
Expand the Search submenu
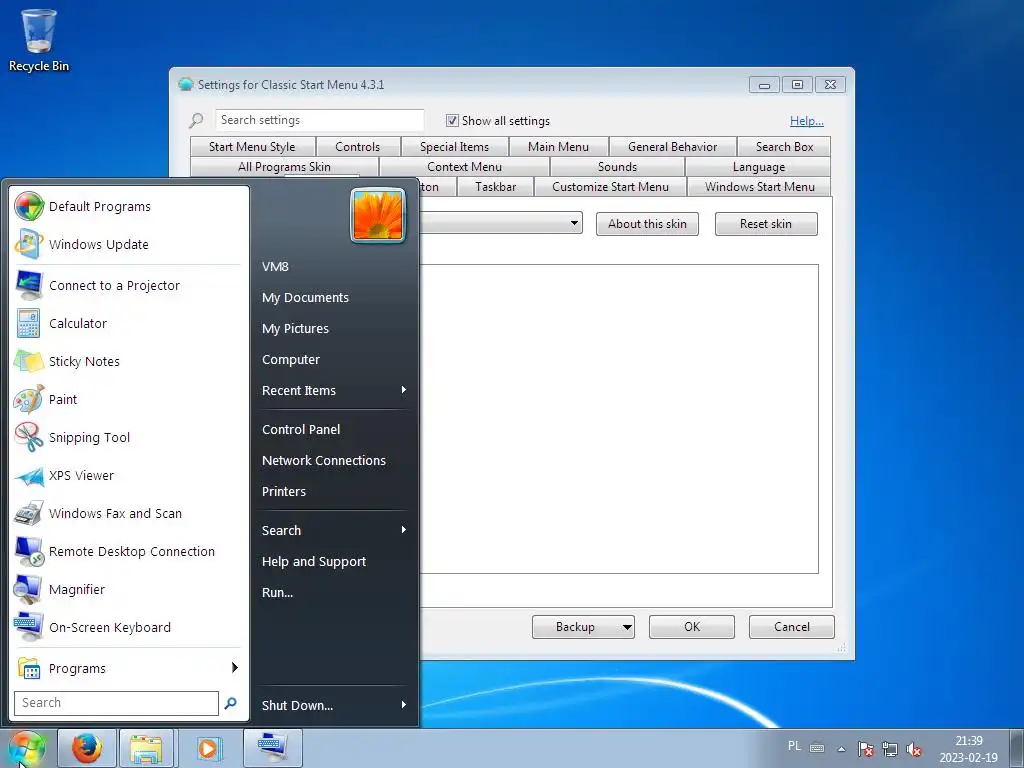pyautogui.click(x=334, y=530)
